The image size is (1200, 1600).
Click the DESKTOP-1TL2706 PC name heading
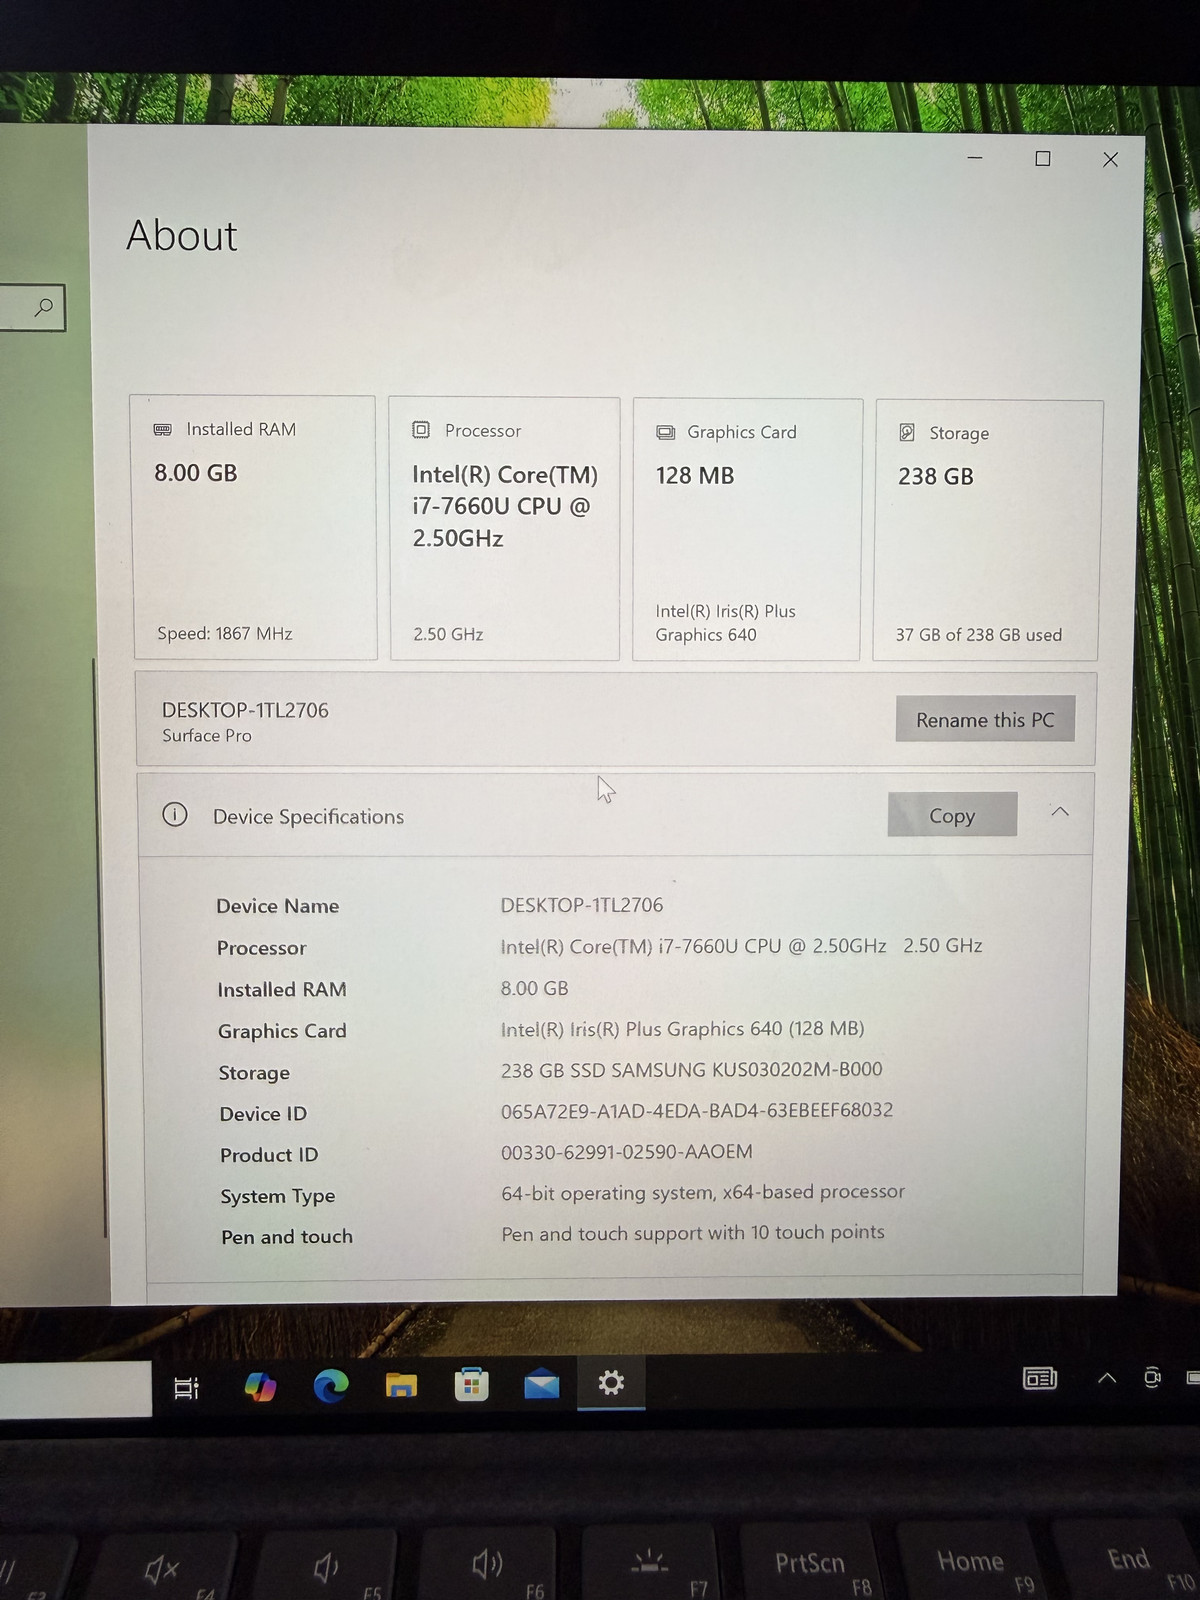[x=245, y=710]
